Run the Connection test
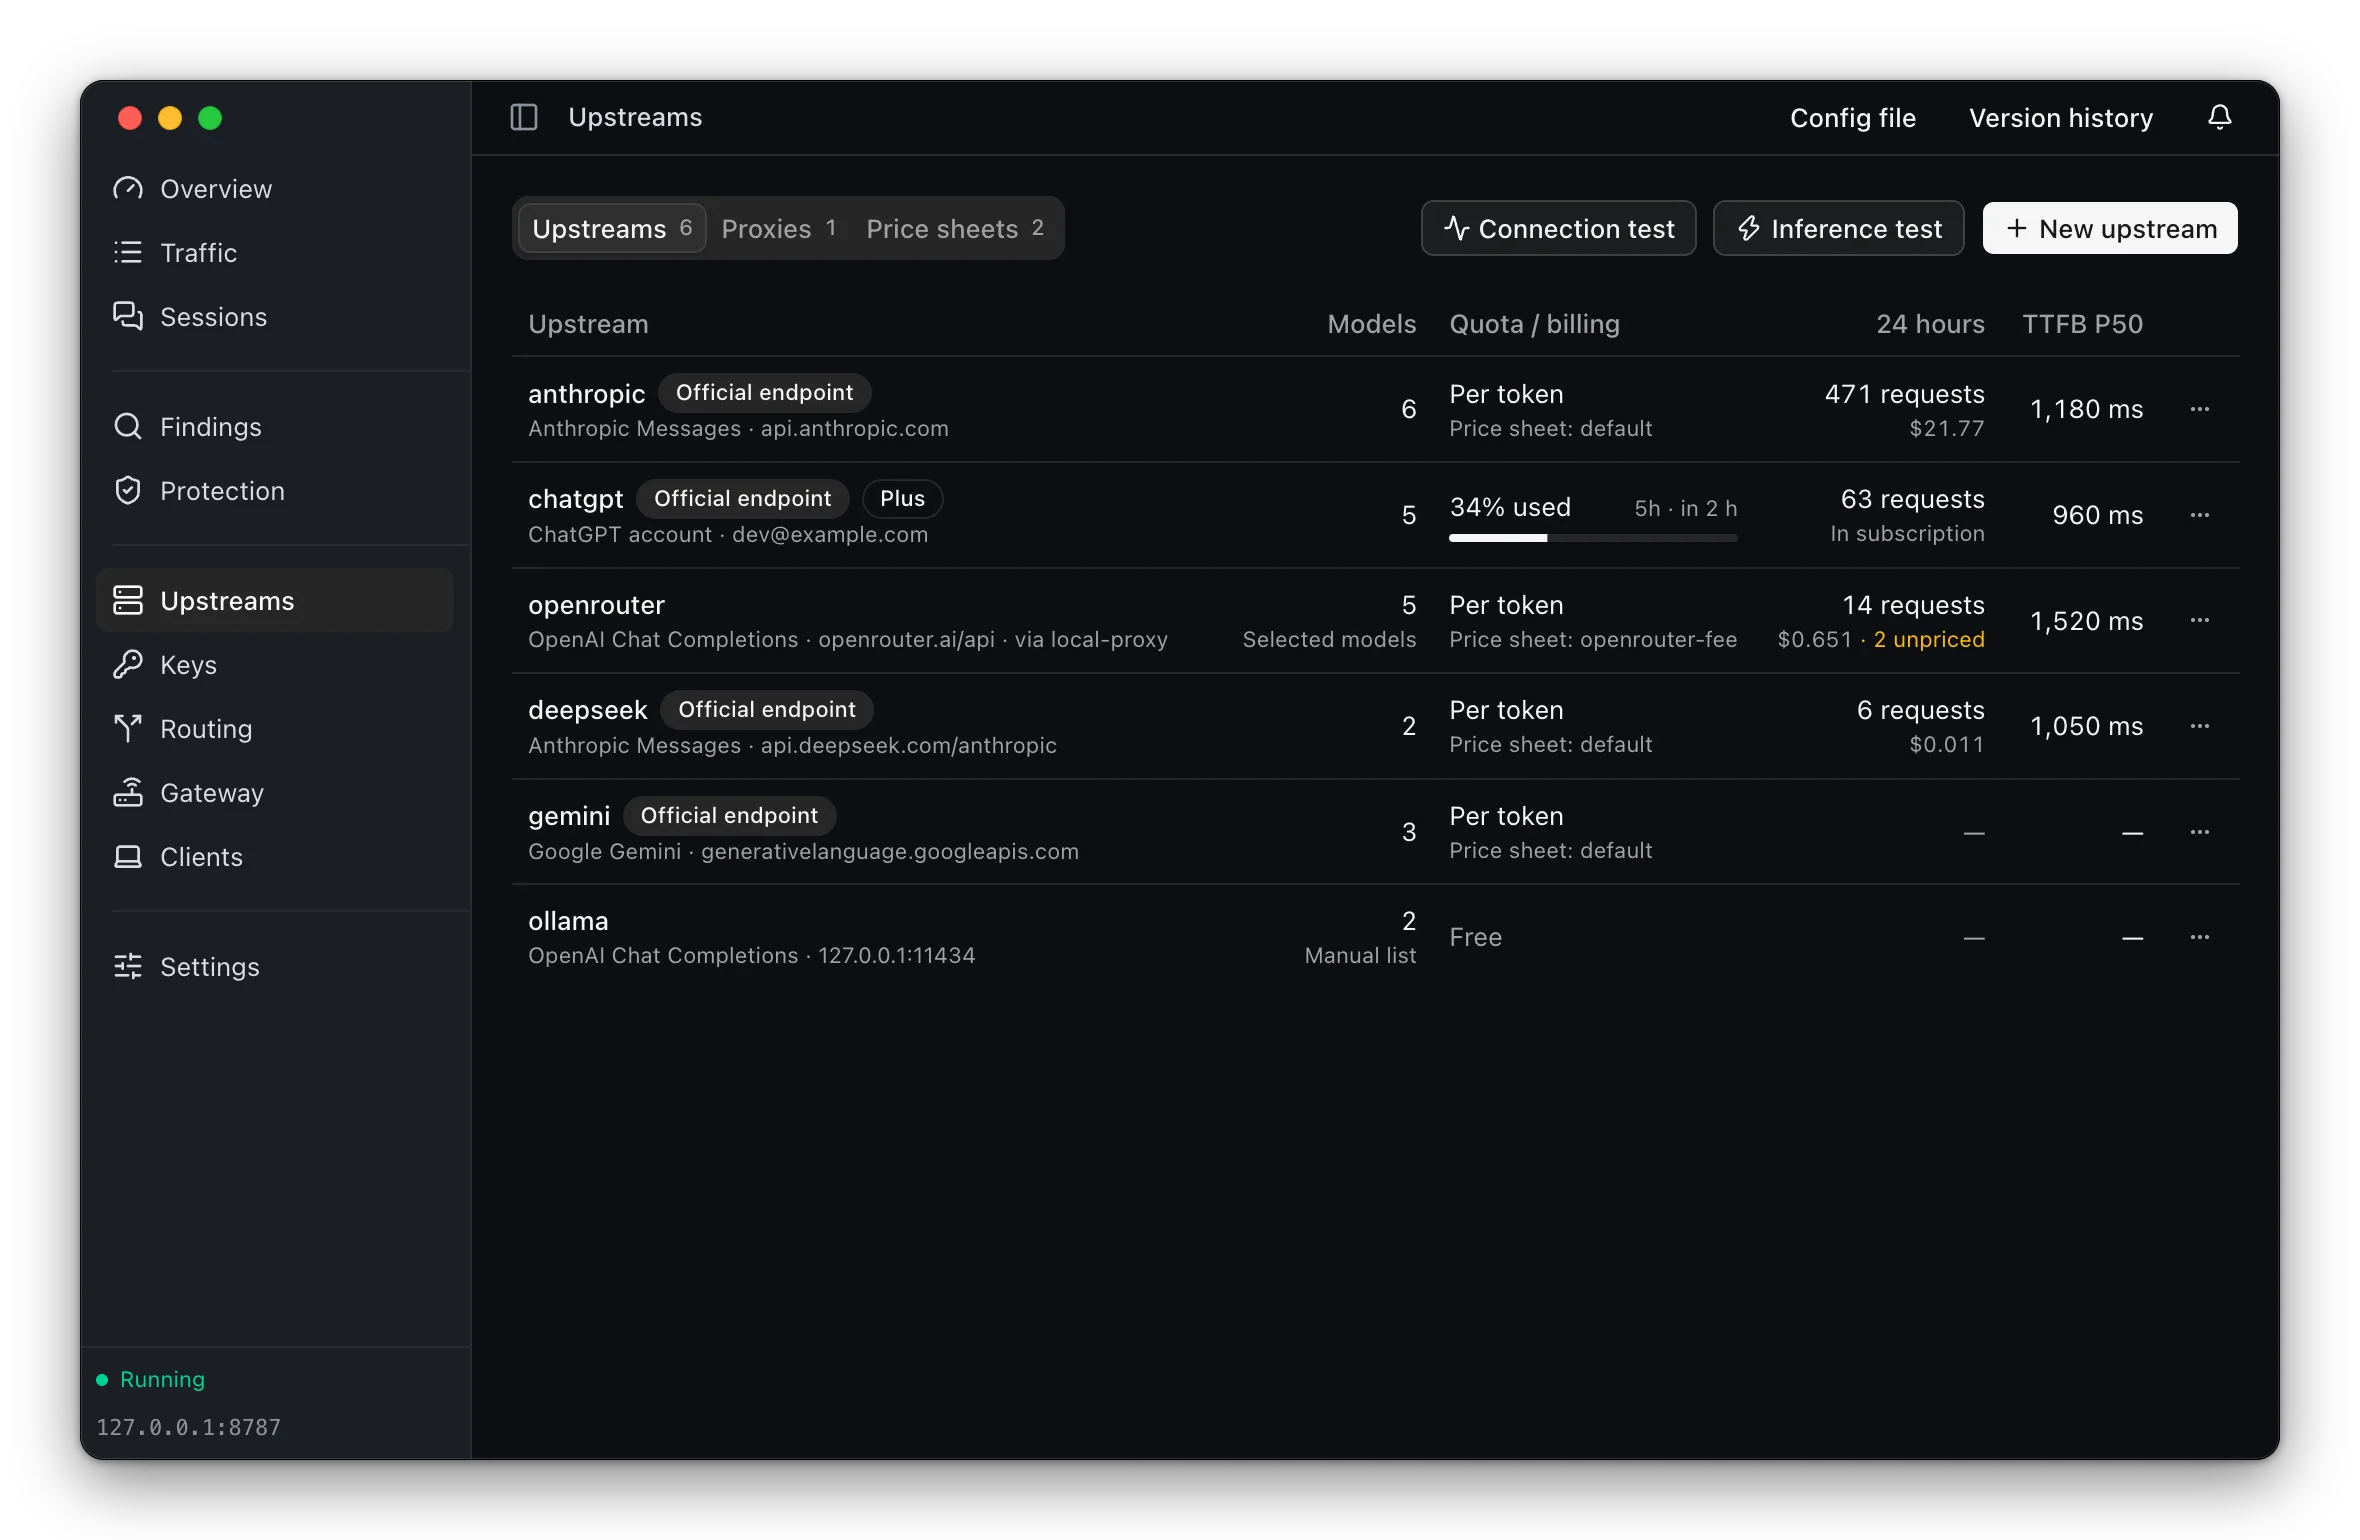This screenshot has height=1540, width=2360. coord(1559,229)
